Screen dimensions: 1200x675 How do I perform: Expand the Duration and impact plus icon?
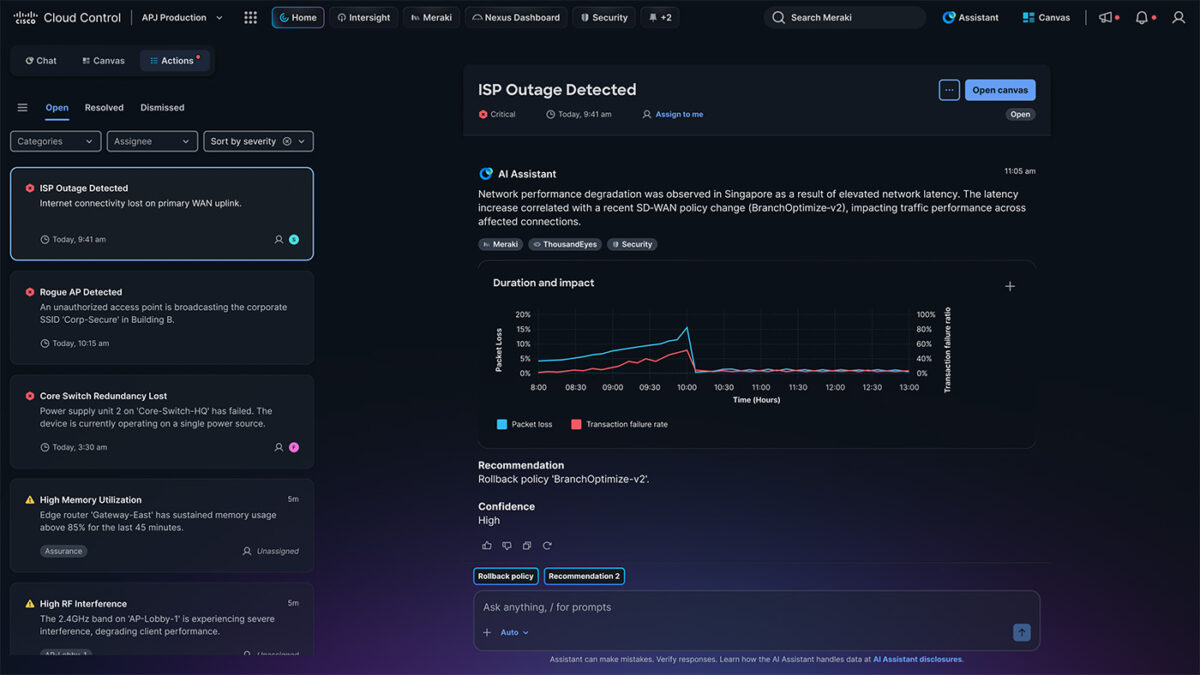1010,287
